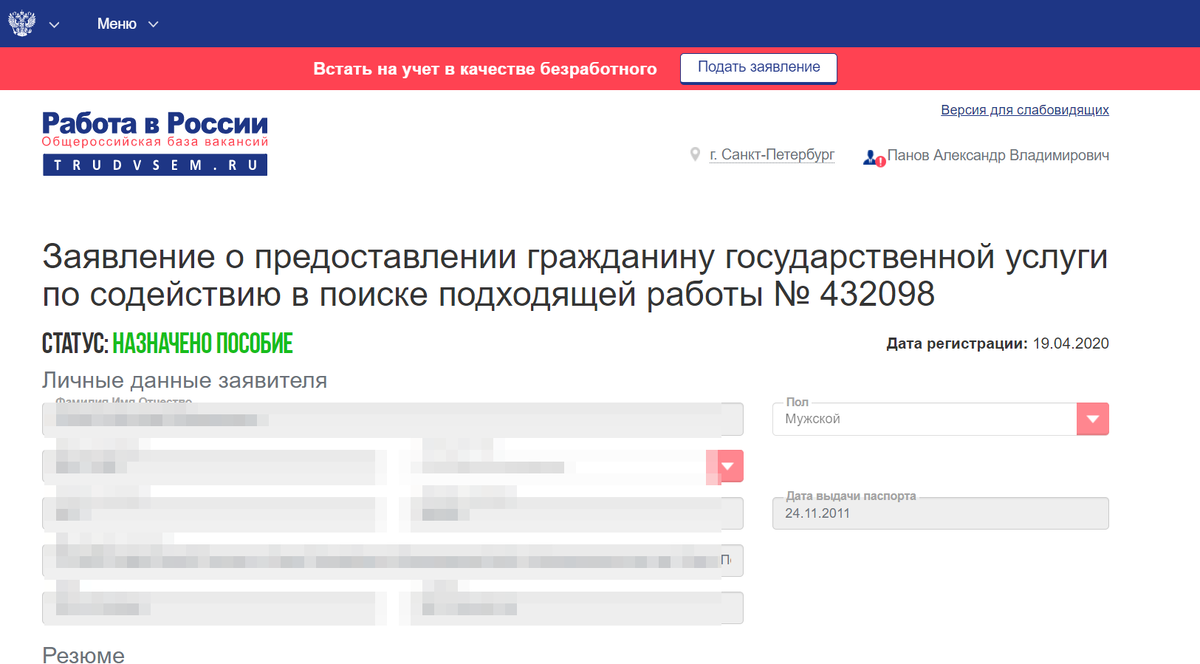The height and width of the screenshot is (664, 1200).
Task: Click the Russian coat of arms icon
Action: pos(22,22)
